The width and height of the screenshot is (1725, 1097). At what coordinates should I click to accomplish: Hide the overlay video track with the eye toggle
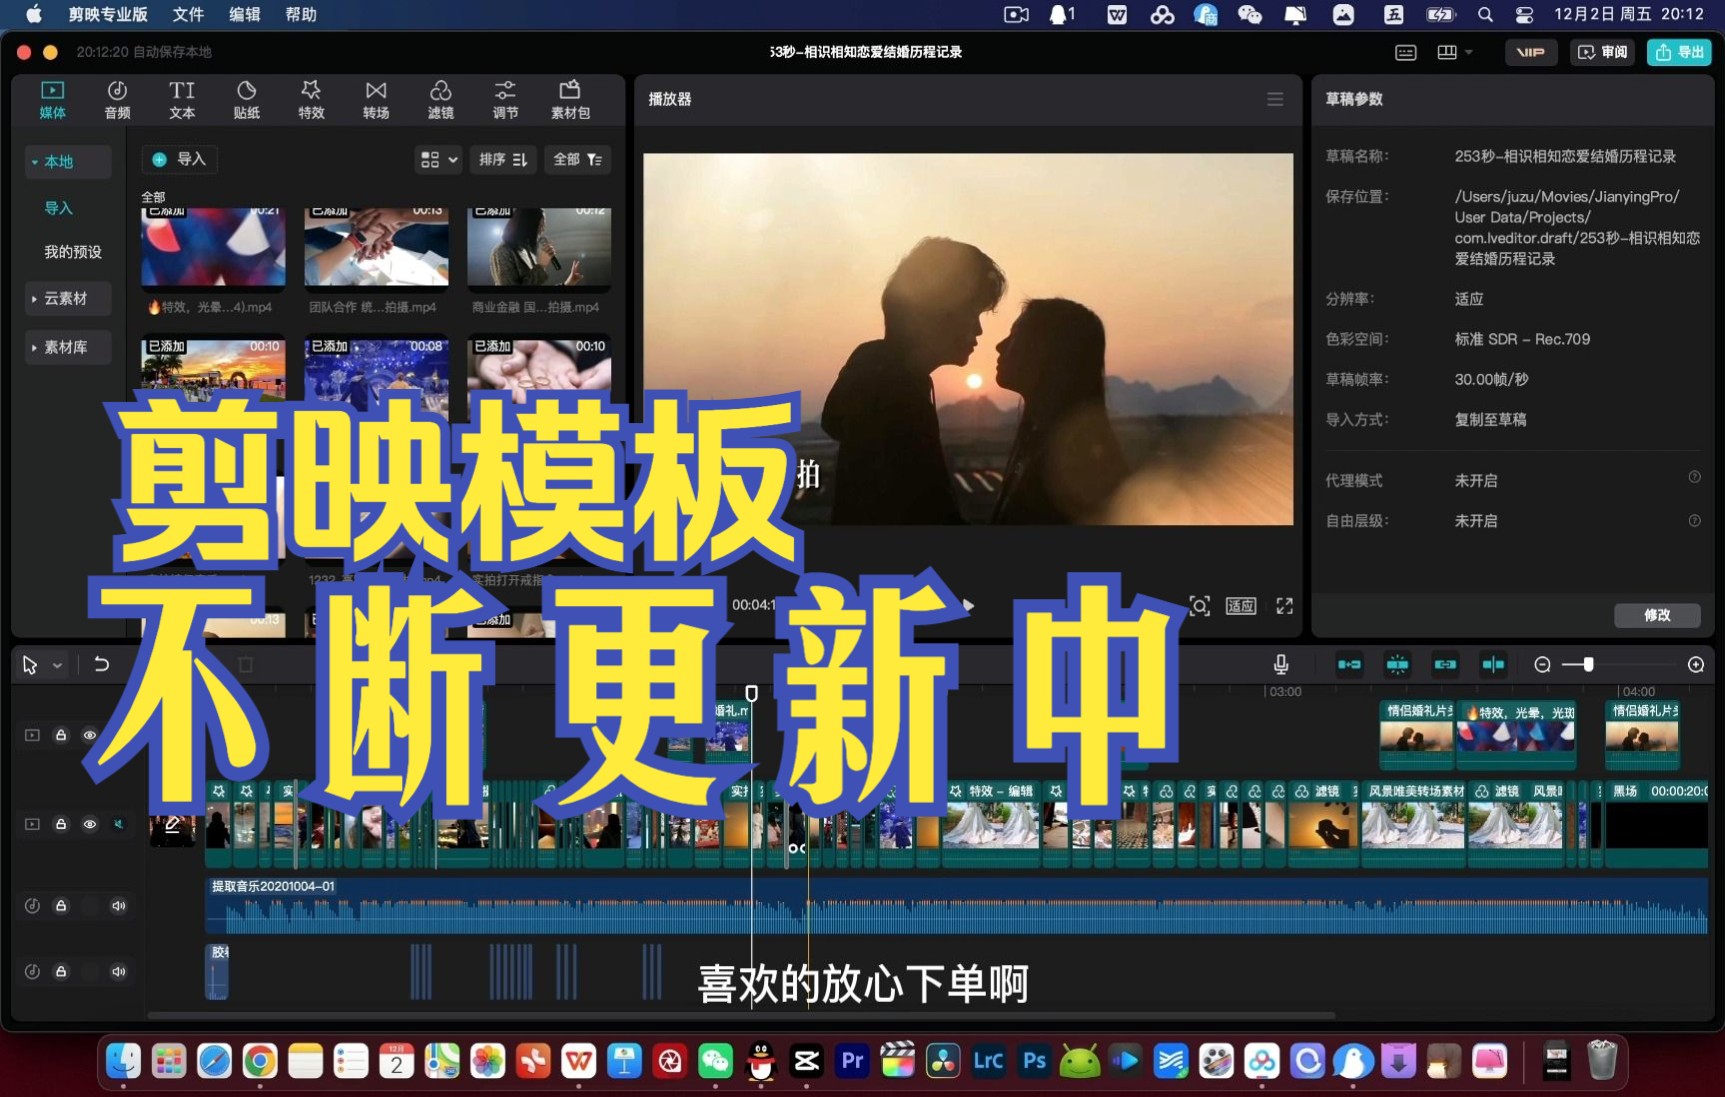(x=90, y=735)
